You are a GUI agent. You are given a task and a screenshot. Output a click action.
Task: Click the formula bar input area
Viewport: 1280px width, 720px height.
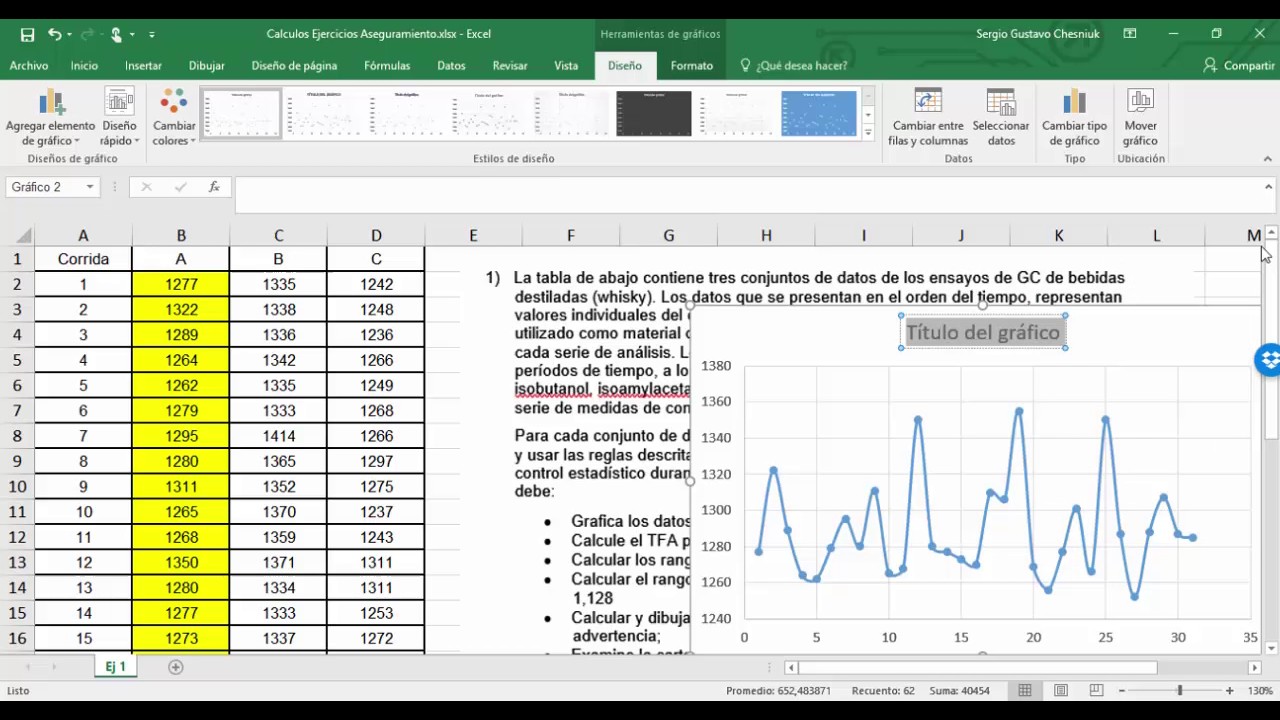746,195
